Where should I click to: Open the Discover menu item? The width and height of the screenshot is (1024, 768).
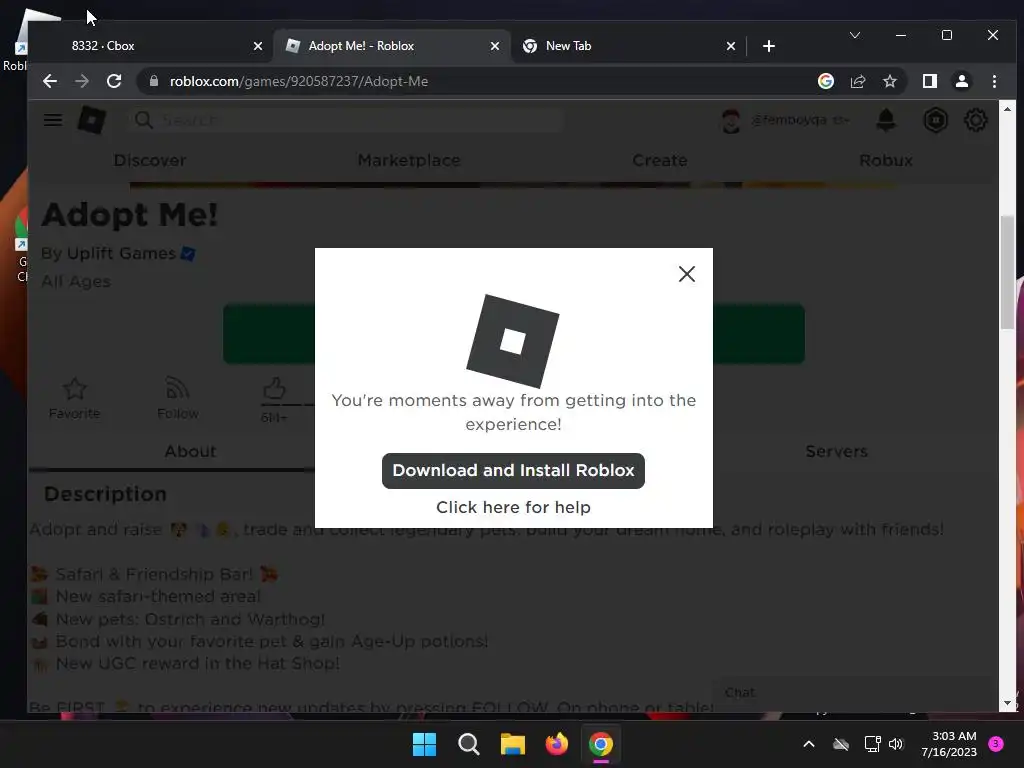(150, 160)
